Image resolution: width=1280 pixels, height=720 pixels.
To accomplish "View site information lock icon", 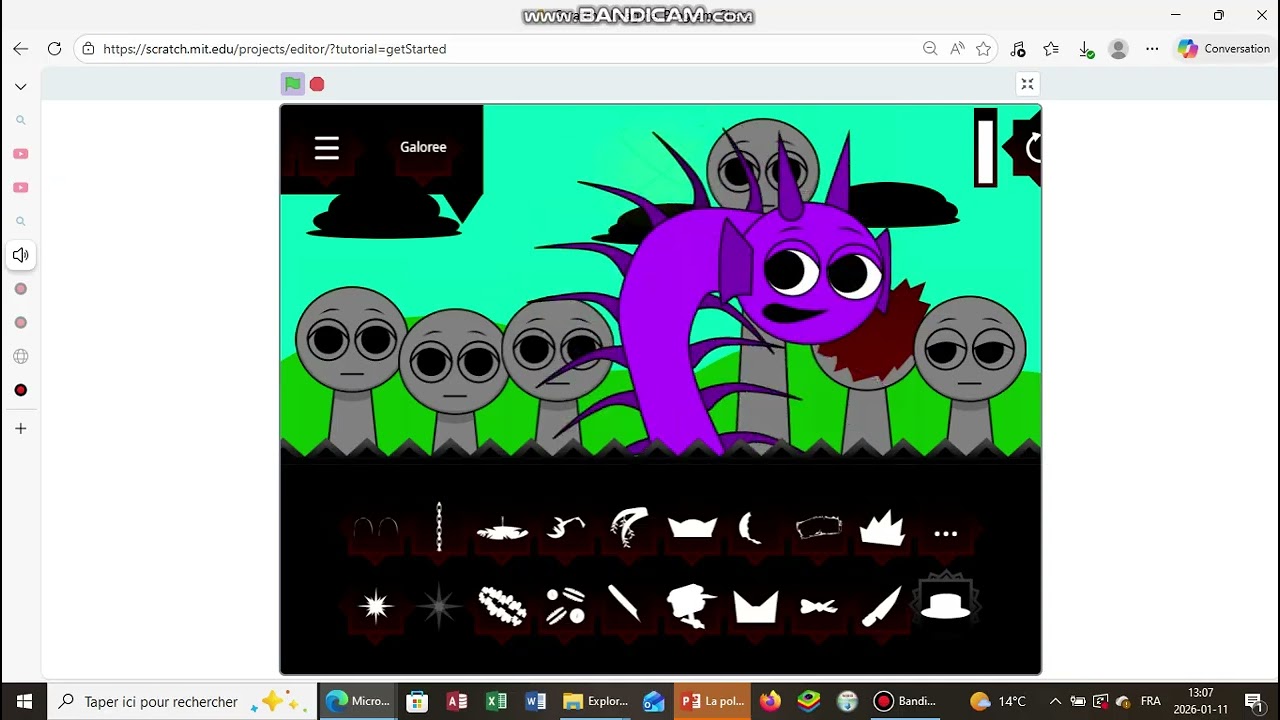I will pyautogui.click(x=88, y=48).
